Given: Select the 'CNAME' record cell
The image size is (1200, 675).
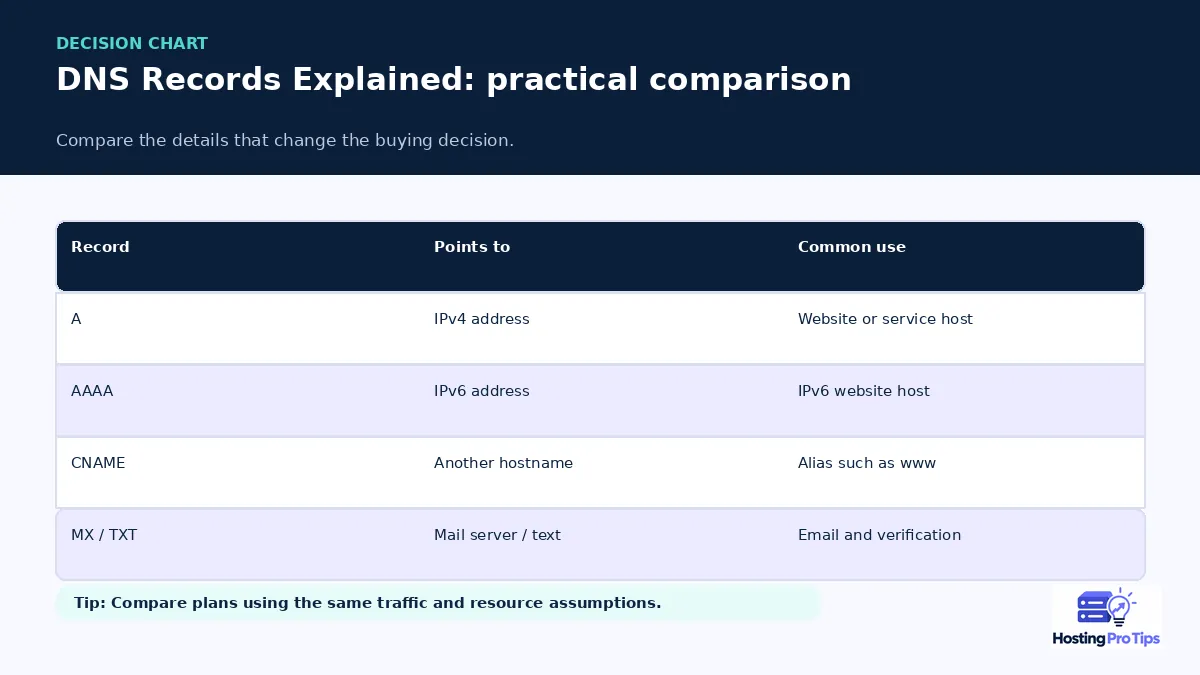Looking at the screenshot, I should (98, 463).
